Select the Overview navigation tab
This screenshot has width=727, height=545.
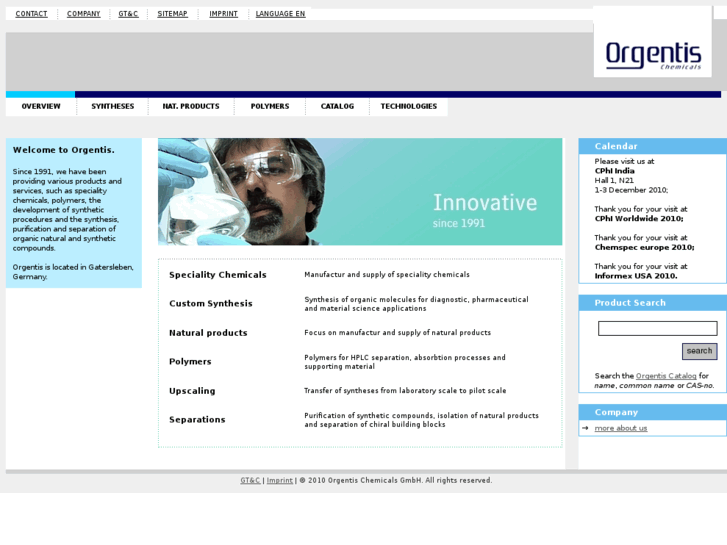(x=41, y=106)
